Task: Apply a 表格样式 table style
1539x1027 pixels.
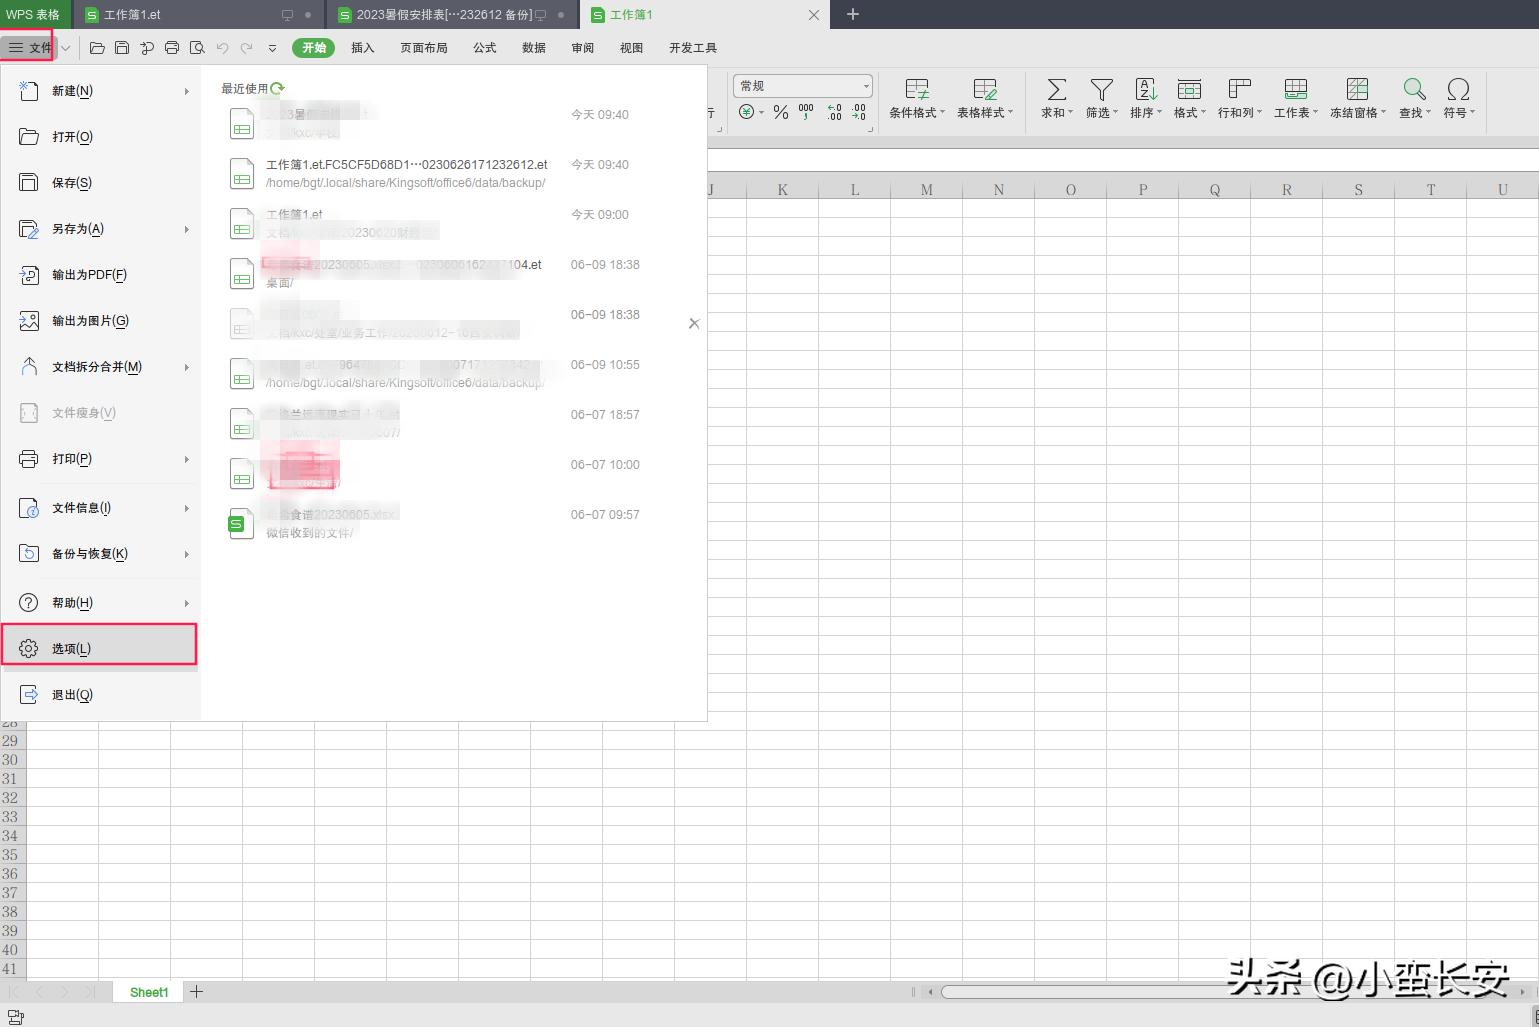Action: pos(984,98)
